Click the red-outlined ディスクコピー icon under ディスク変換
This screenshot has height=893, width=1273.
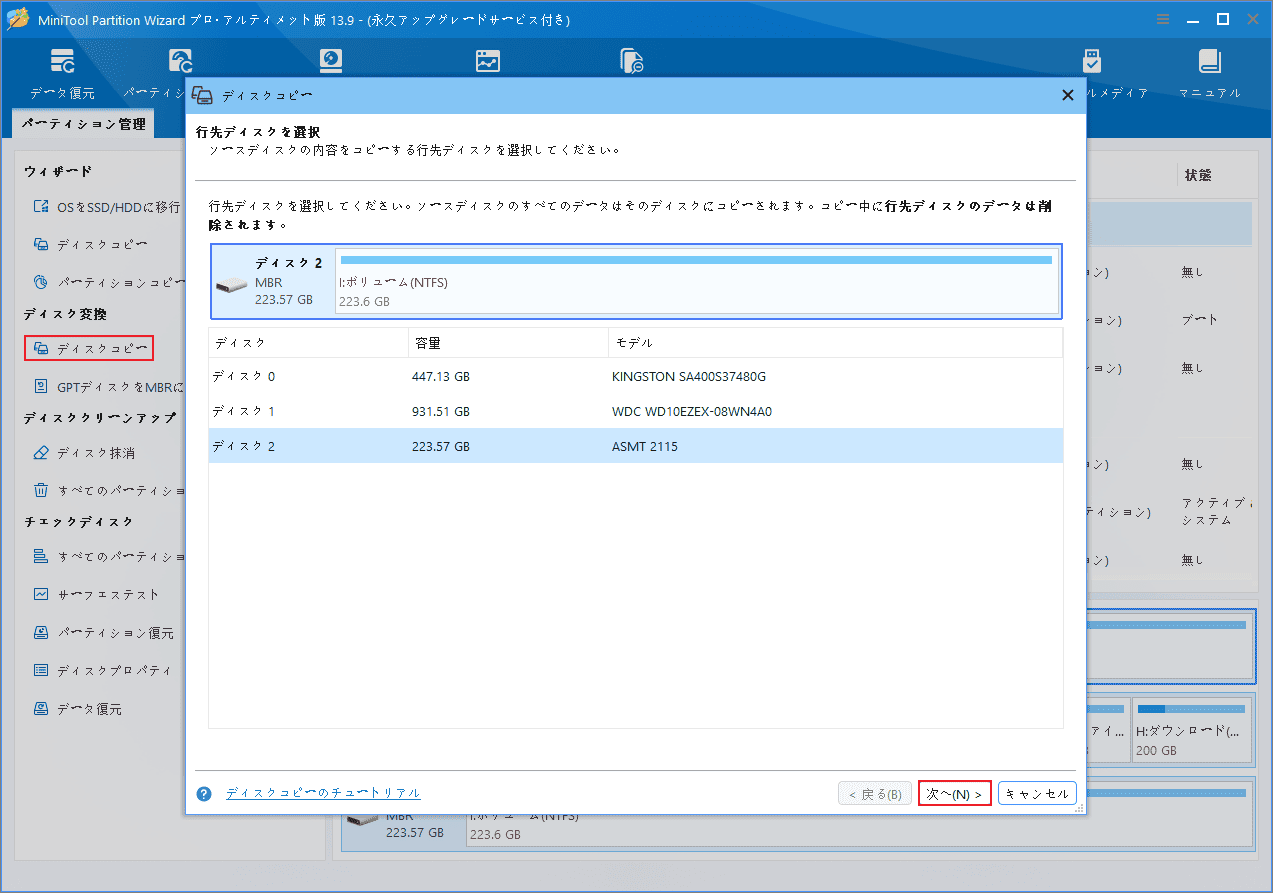[41, 348]
